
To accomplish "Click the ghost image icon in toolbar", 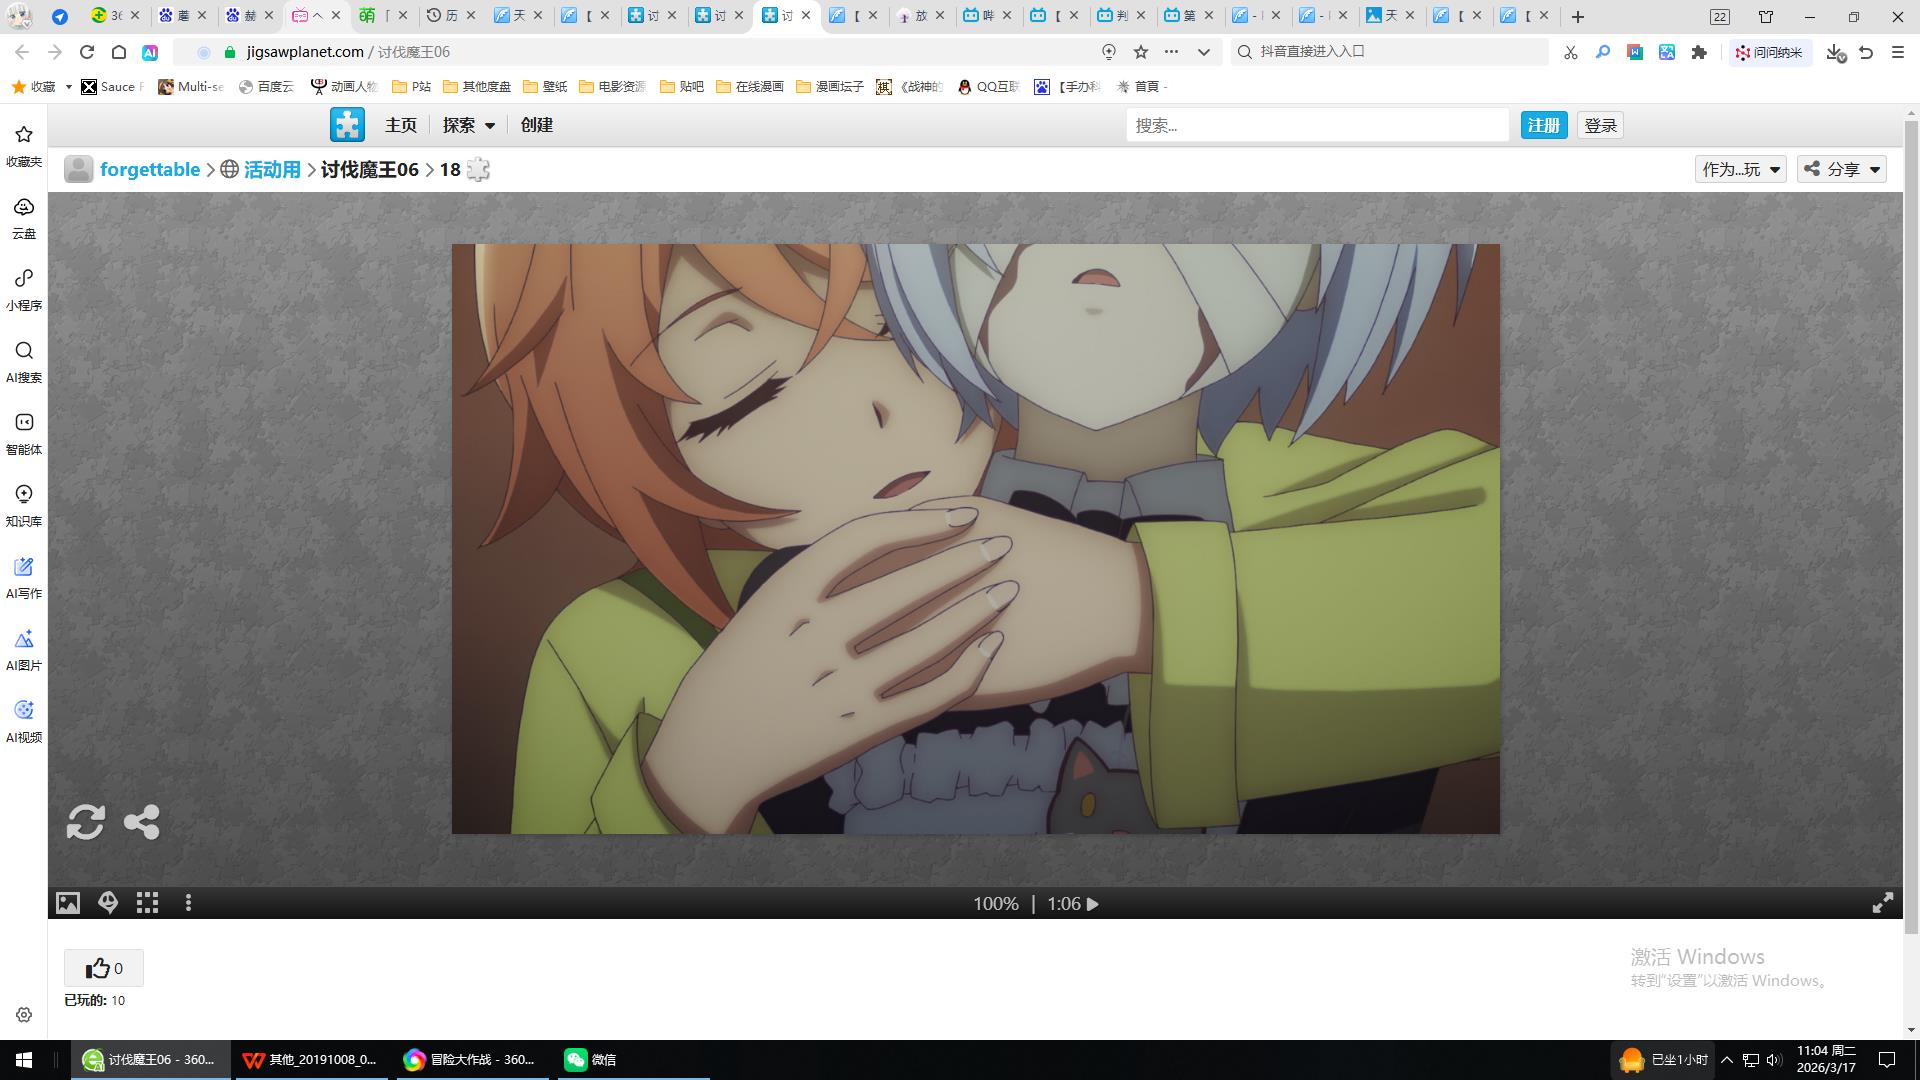I will pyautogui.click(x=108, y=903).
